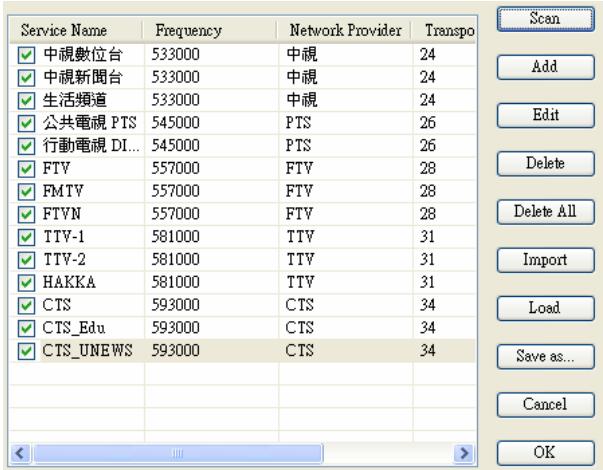Select the HAKKA service row
The image size is (603, 470).
242,282
